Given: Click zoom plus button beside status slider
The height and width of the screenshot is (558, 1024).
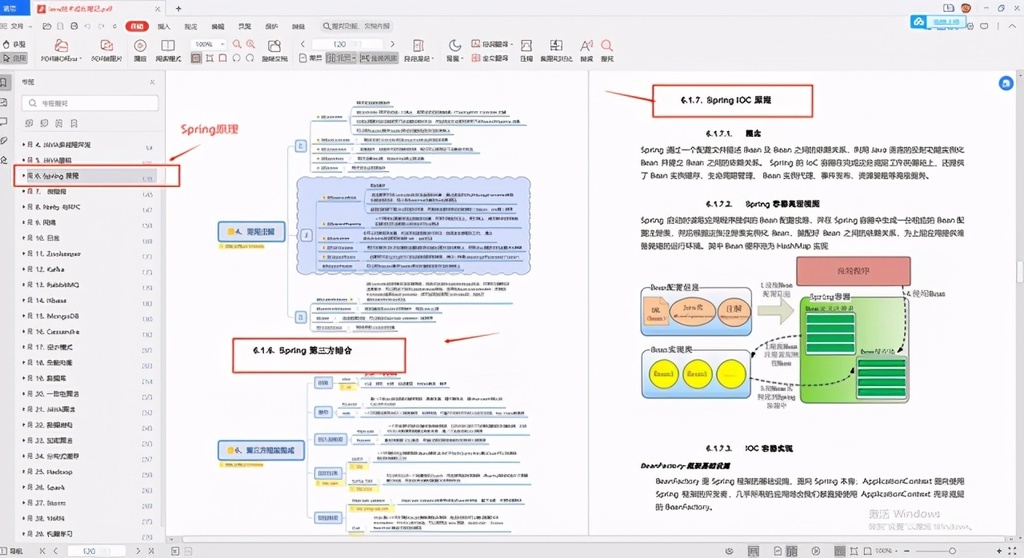Looking at the screenshot, I should tap(999, 551).
